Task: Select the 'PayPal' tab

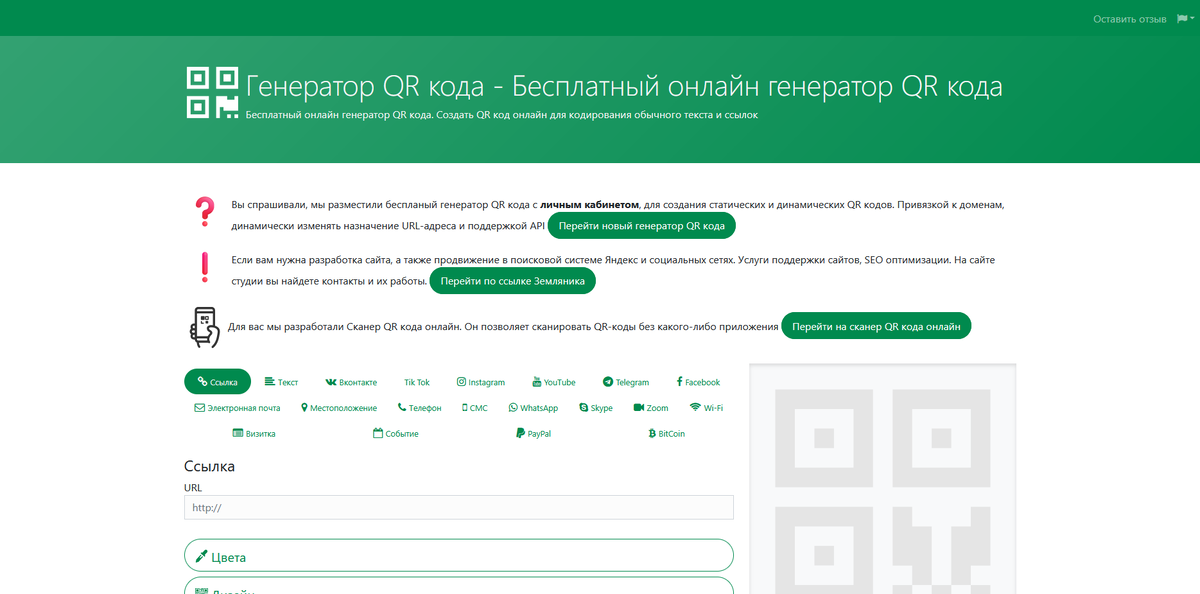Action: click(533, 434)
